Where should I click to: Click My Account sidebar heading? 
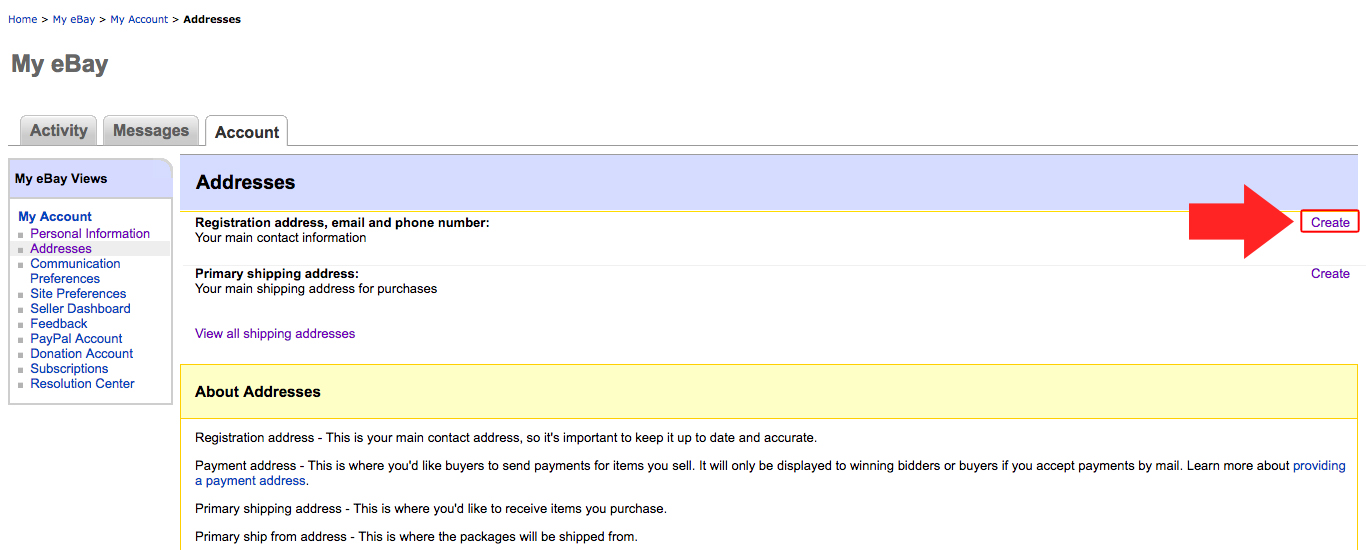point(55,217)
